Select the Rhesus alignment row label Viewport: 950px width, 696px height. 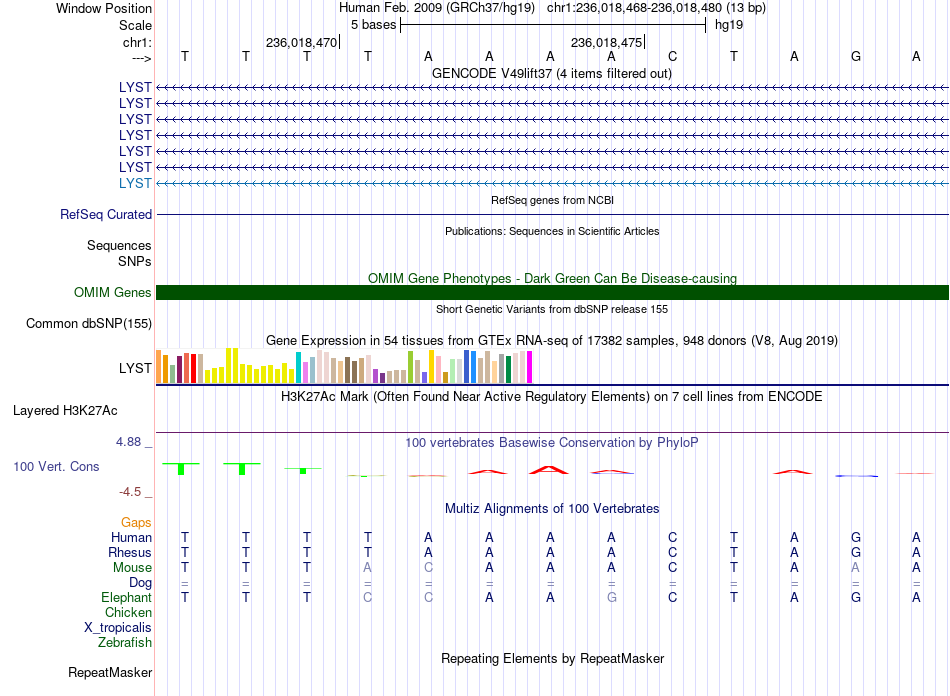click(130, 552)
